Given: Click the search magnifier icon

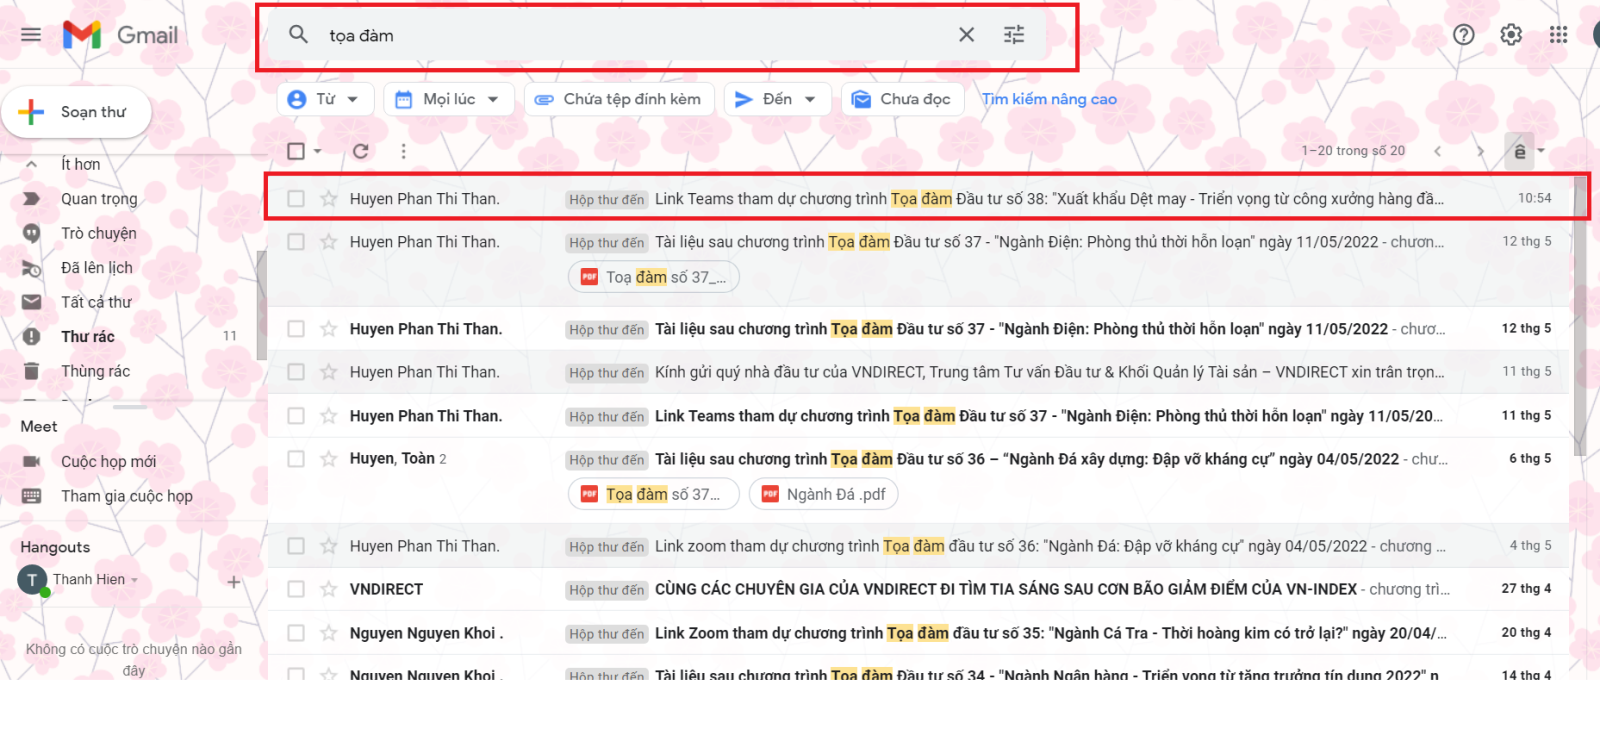Looking at the screenshot, I should (298, 34).
